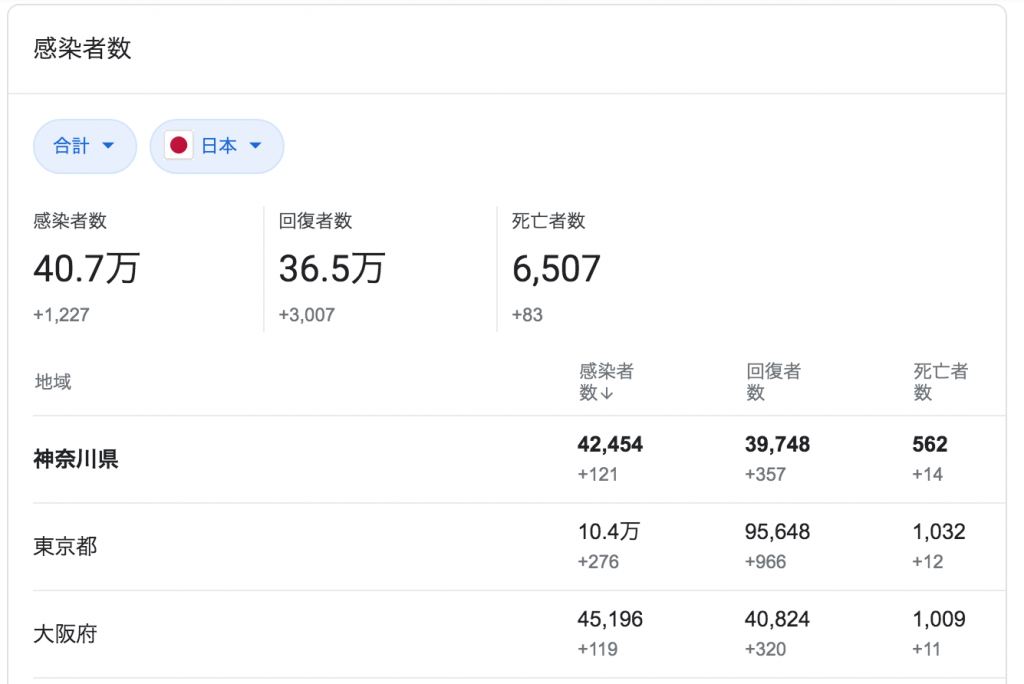This screenshot has width=1024, height=684.
Task: Sort by 感染者数 column header
Action: click(x=606, y=382)
